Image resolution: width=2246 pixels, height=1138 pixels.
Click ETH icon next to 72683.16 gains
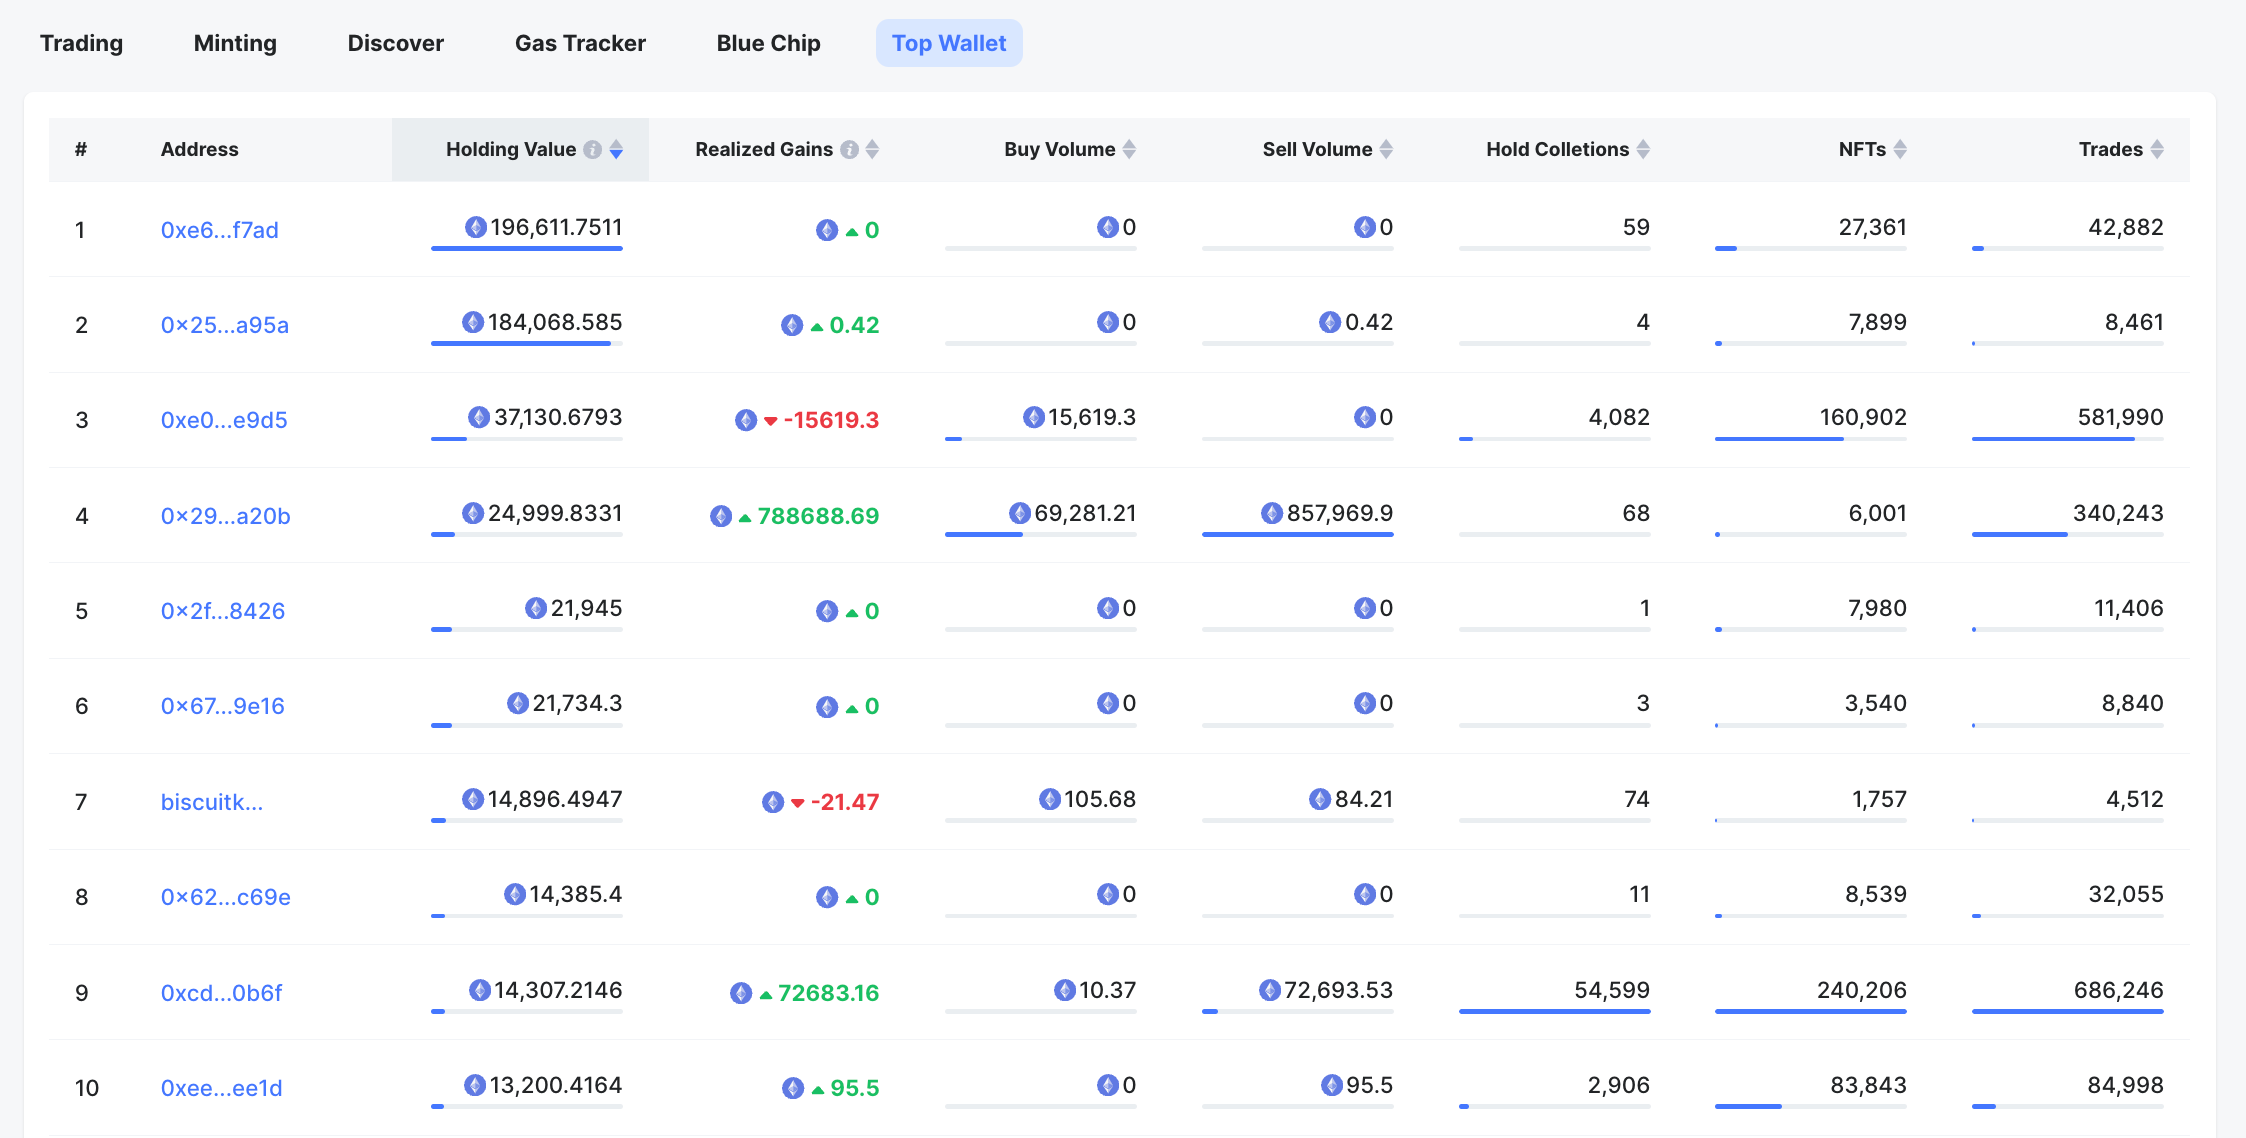(x=741, y=993)
